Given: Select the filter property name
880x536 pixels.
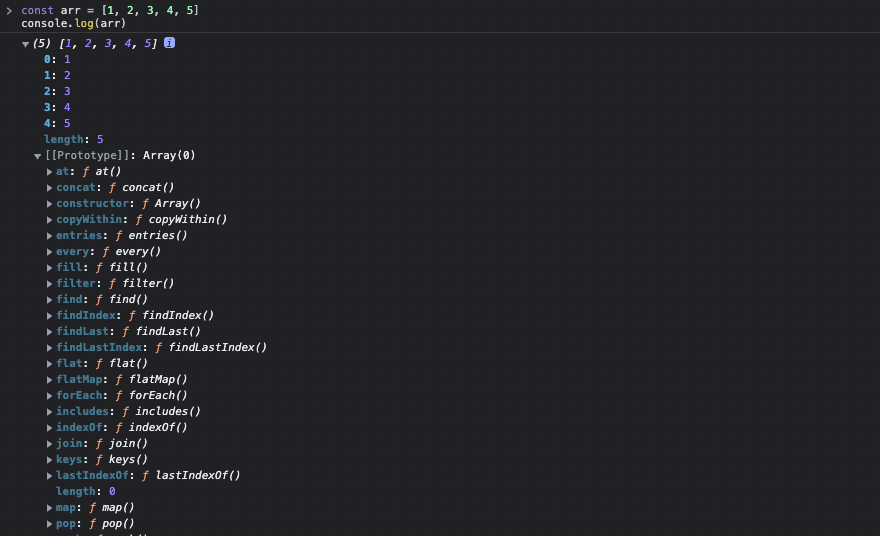Looking at the screenshot, I should pyautogui.click(x=75, y=283).
